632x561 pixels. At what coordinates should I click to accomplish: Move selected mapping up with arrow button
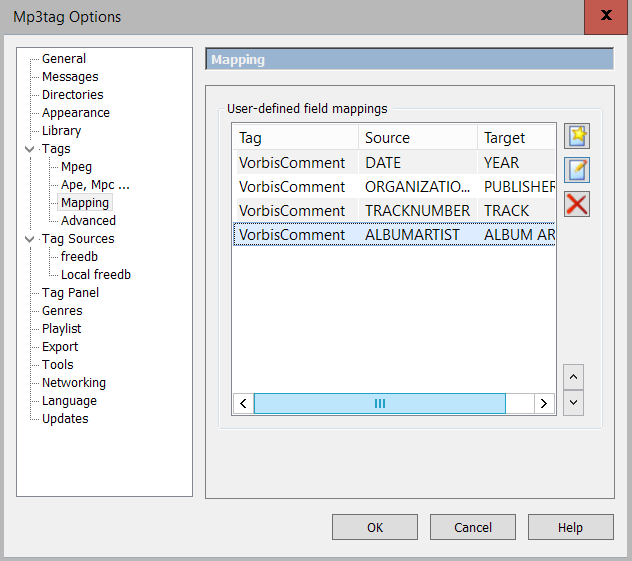[x=573, y=377]
